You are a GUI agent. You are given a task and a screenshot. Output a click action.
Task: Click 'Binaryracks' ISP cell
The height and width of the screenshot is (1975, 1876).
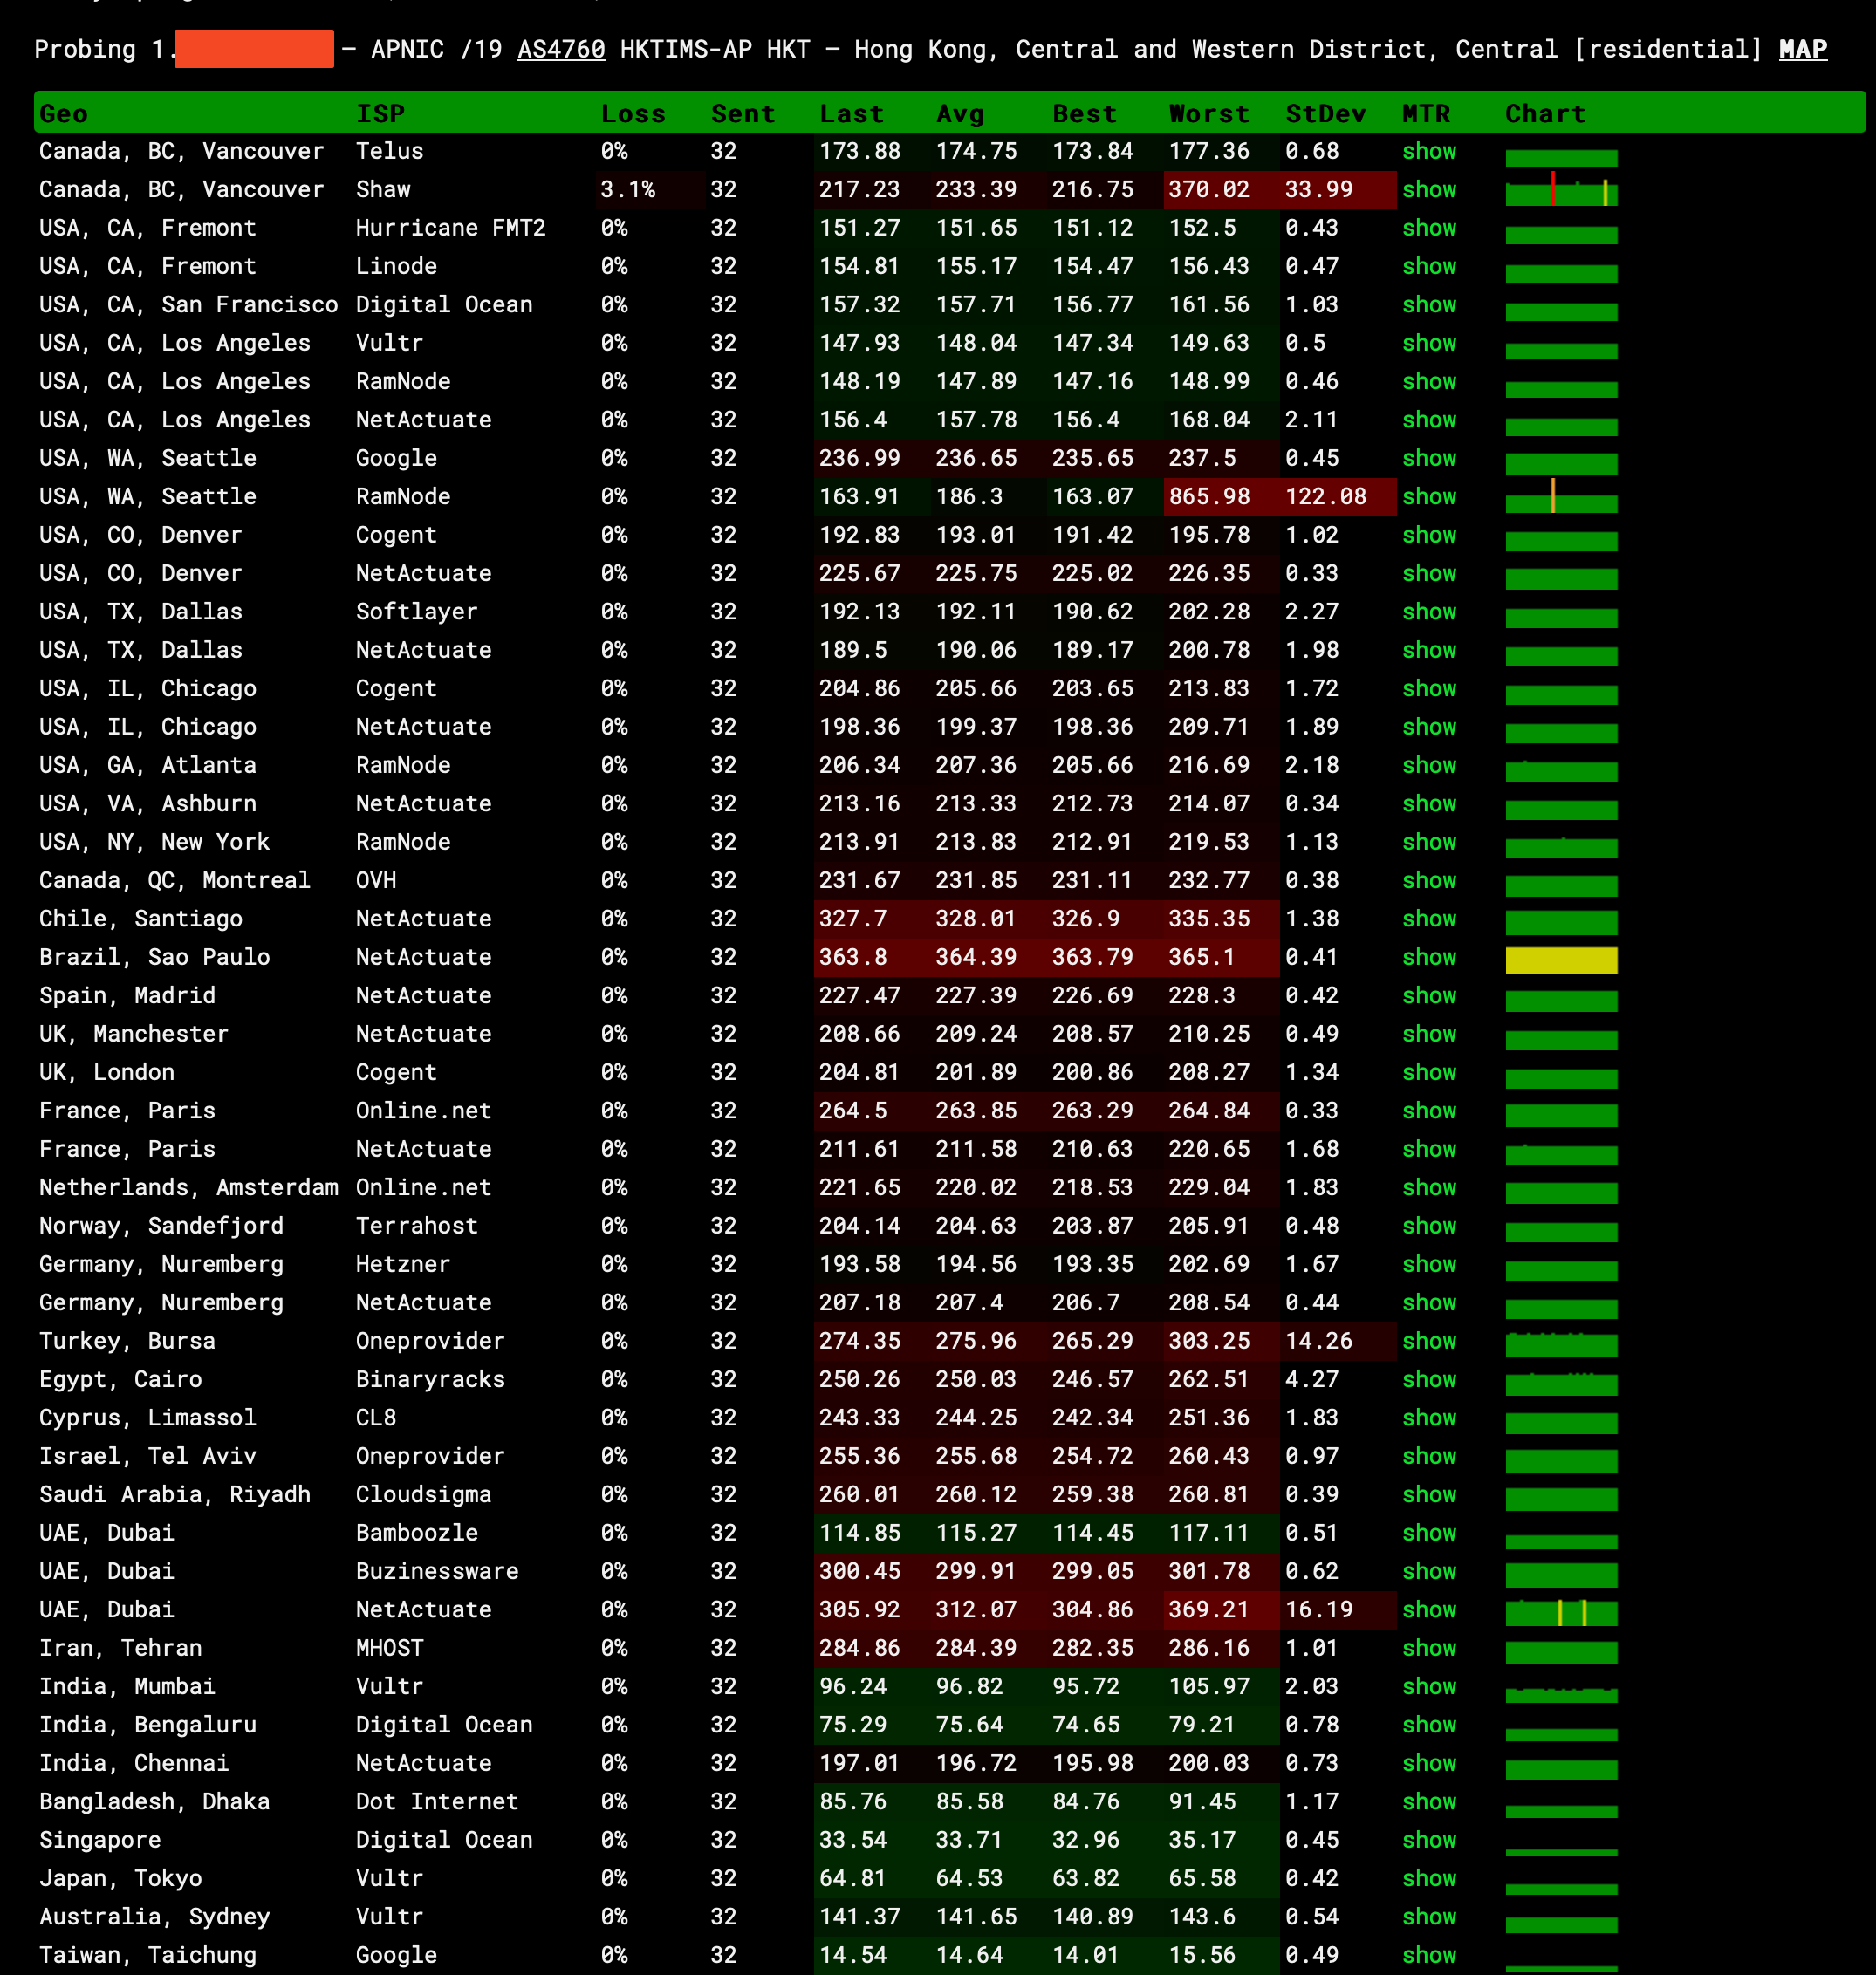point(430,1379)
